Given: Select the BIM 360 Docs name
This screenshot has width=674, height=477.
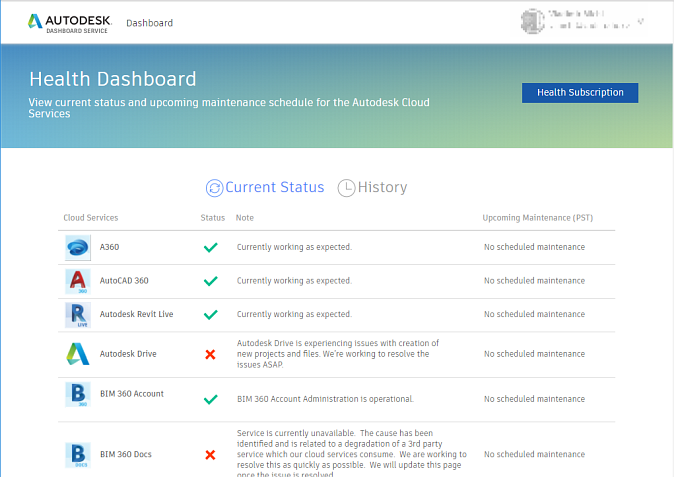Looking at the screenshot, I should [x=126, y=454].
